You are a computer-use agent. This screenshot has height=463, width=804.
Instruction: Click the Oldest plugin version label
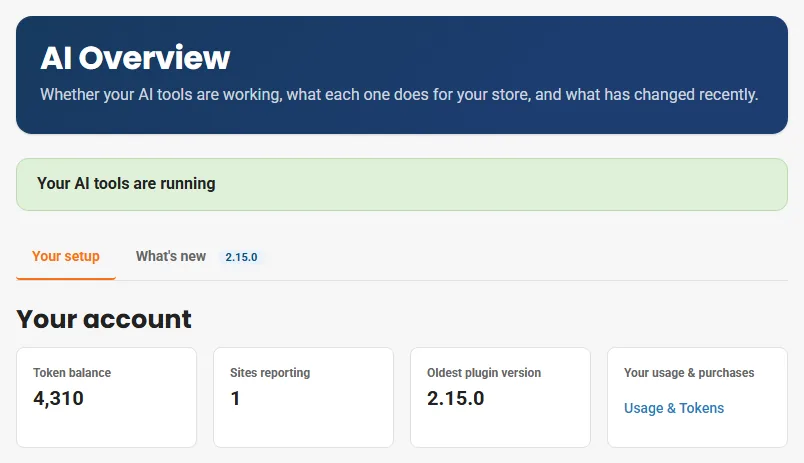(484, 373)
